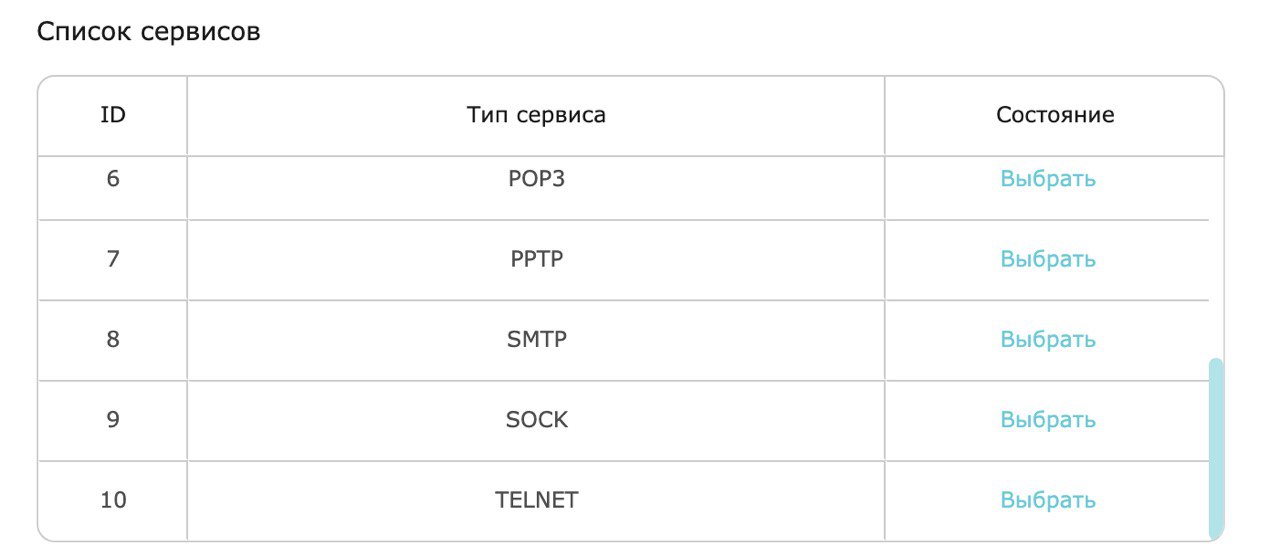Click the ID cell with number 8

(x=113, y=339)
